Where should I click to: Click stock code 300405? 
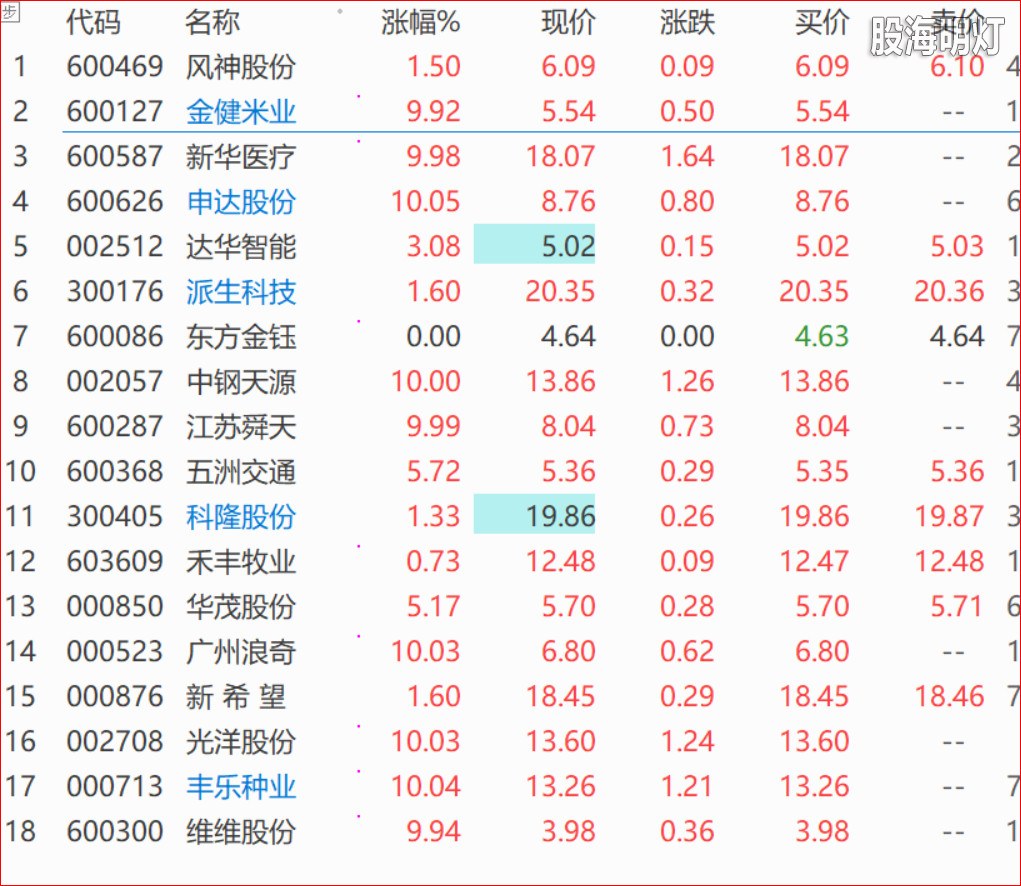[115, 516]
